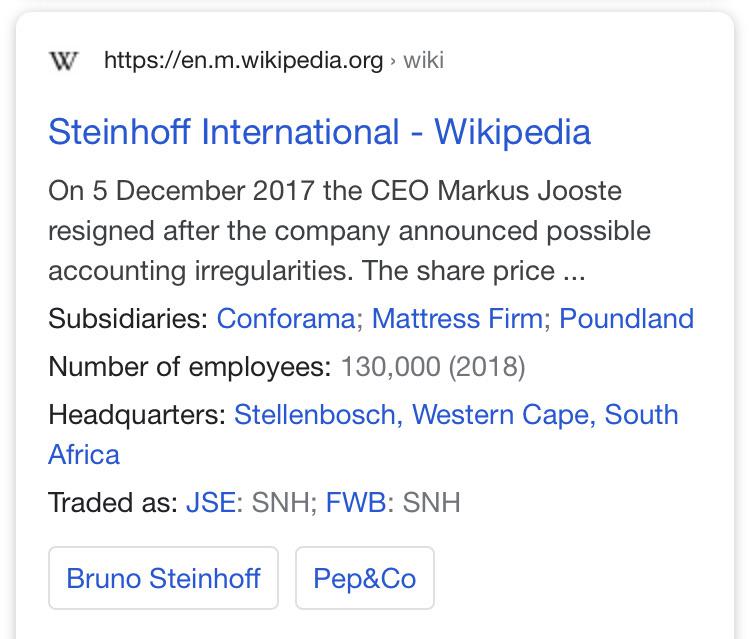750x639 pixels.
Task: Open the en.m.wikipedia.org URL
Action: [243, 61]
